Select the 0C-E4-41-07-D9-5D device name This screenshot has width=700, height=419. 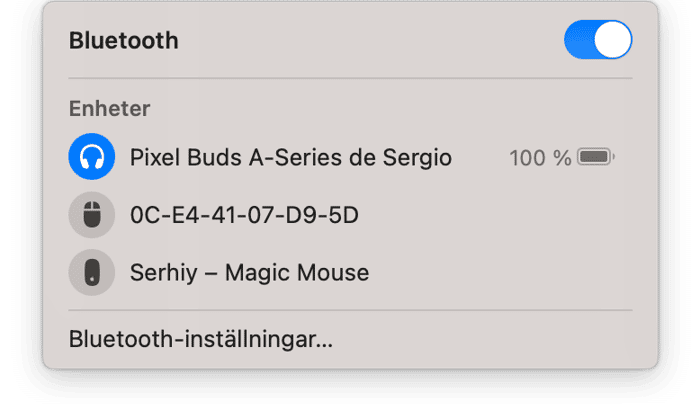pyautogui.click(x=244, y=215)
